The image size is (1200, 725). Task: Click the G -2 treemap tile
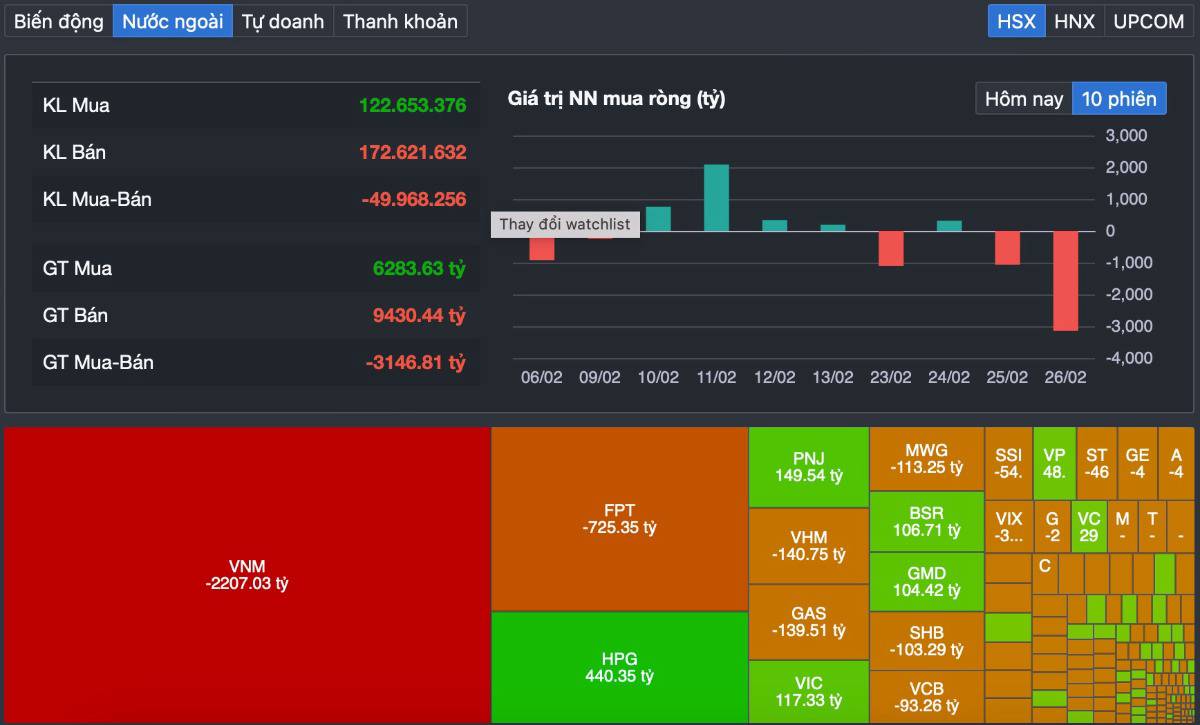1052,527
